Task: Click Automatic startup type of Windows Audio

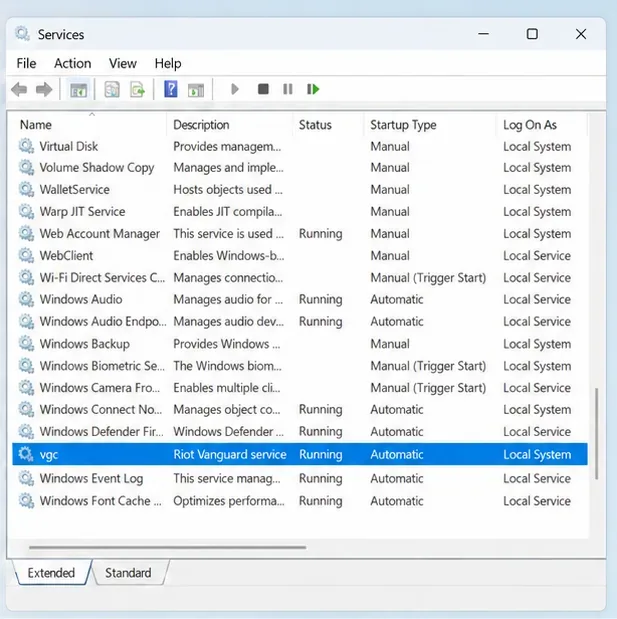Action: (397, 300)
